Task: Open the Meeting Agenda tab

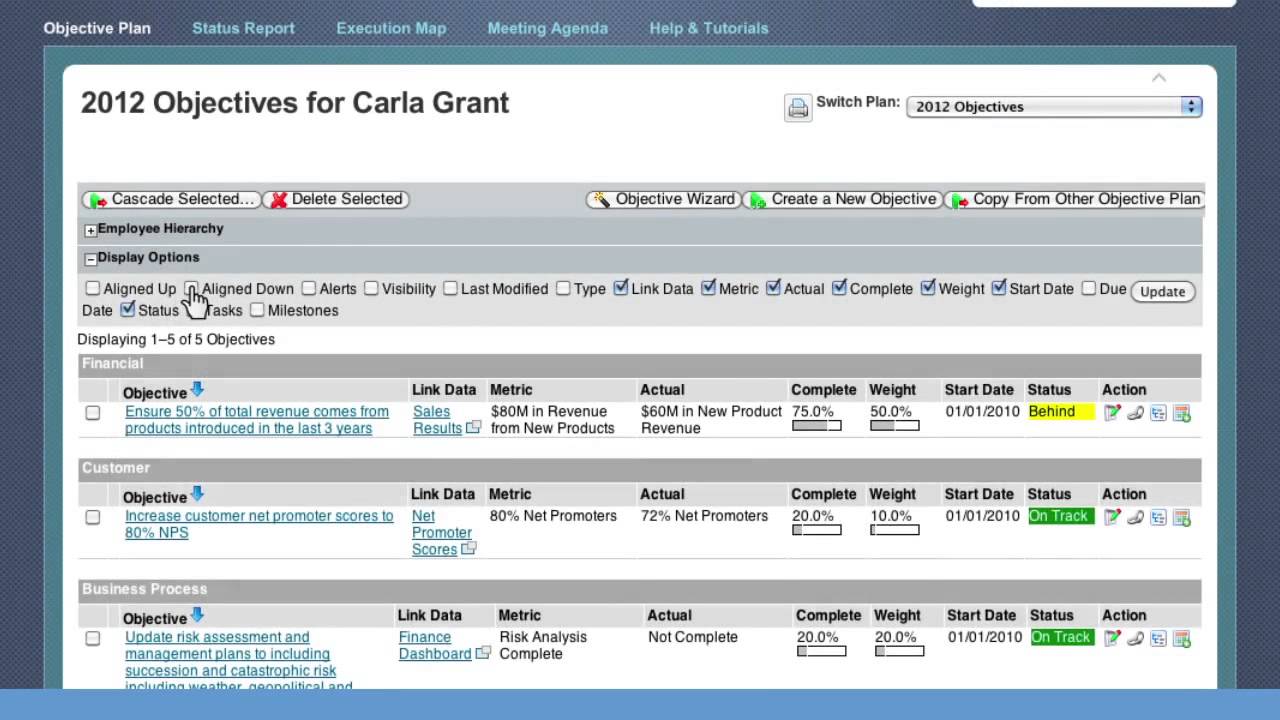Action: coord(547,28)
